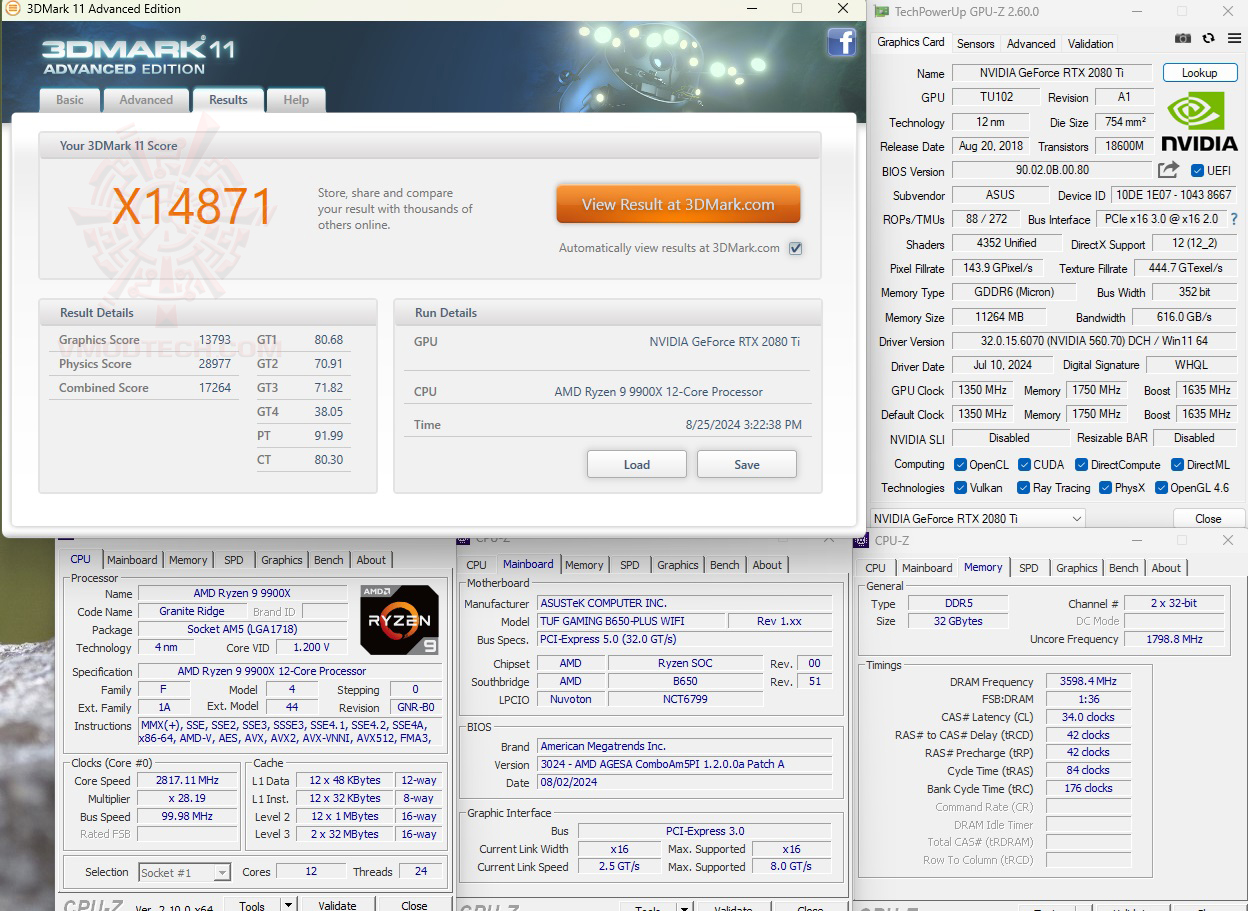Toggle the UEFI checkbox in GPU-Z
This screenshot has width=1248, height=911.
[x=1200, y=170]
